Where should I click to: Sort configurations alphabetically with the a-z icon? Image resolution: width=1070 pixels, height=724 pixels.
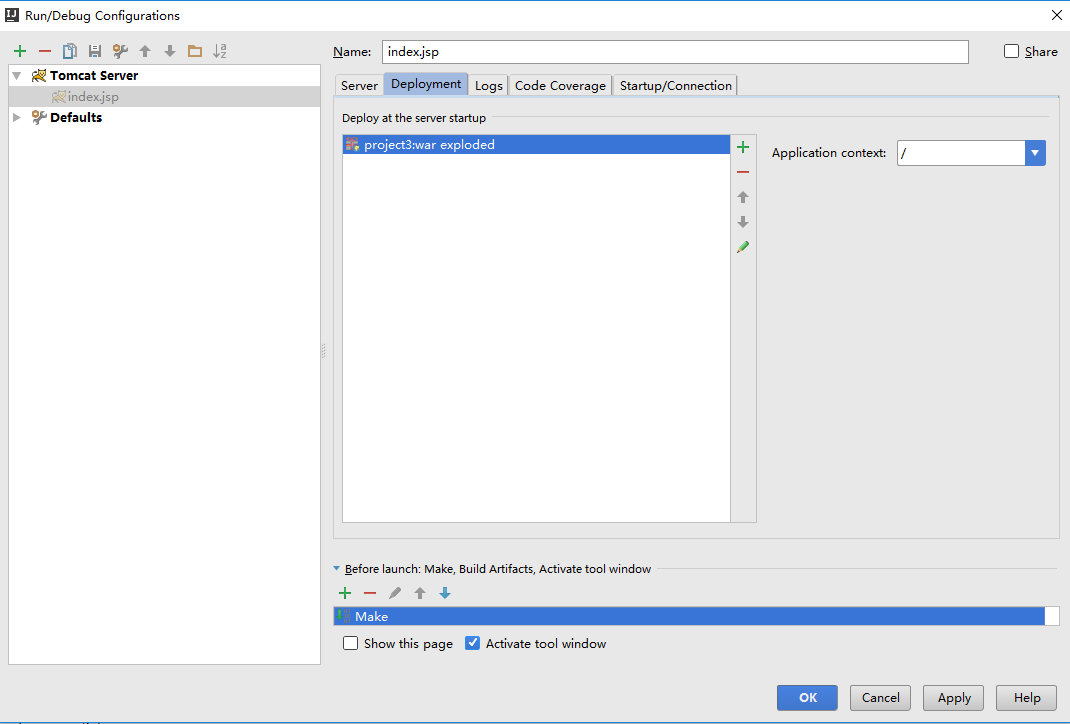220,51
